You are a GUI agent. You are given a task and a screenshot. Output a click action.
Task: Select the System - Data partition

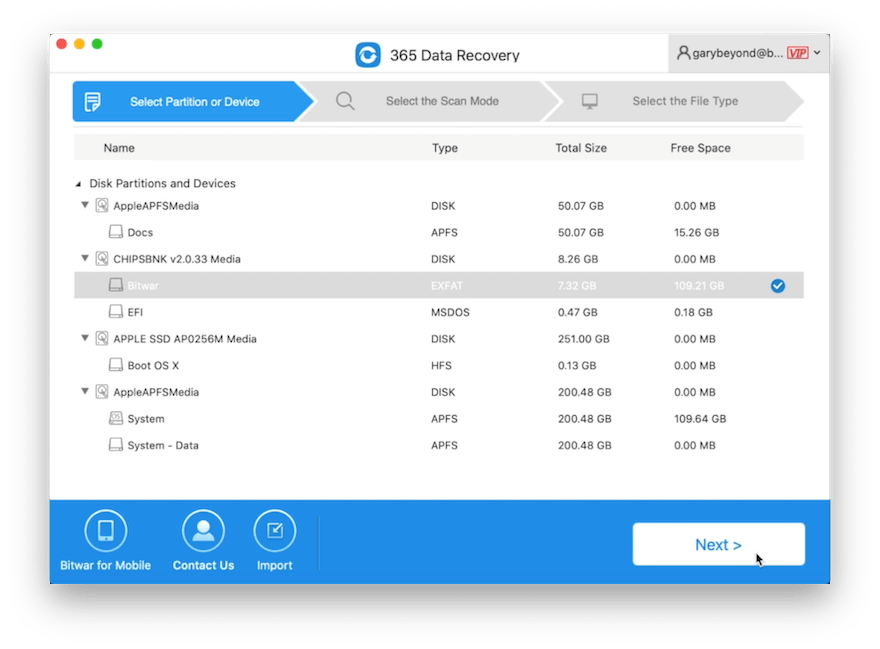(x=439, y=445)
